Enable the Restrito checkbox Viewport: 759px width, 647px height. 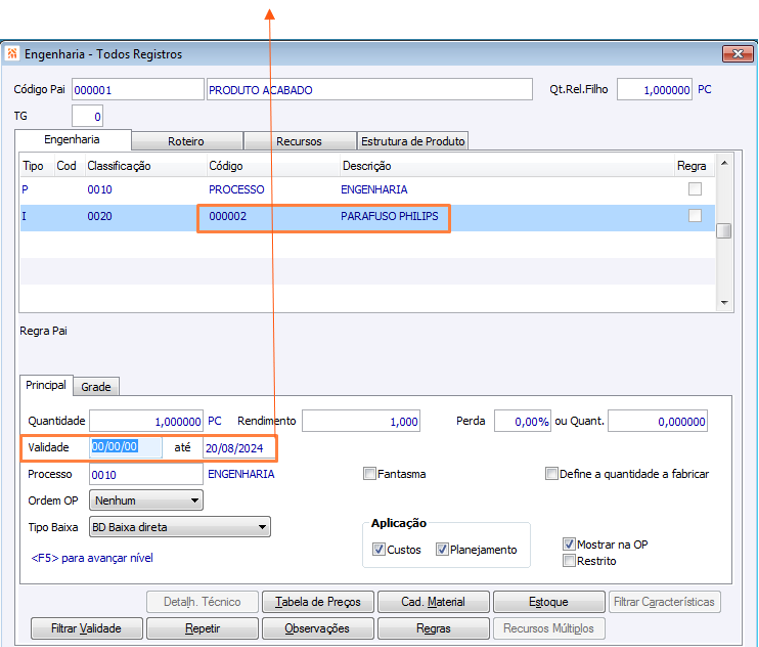coord(569,560)
